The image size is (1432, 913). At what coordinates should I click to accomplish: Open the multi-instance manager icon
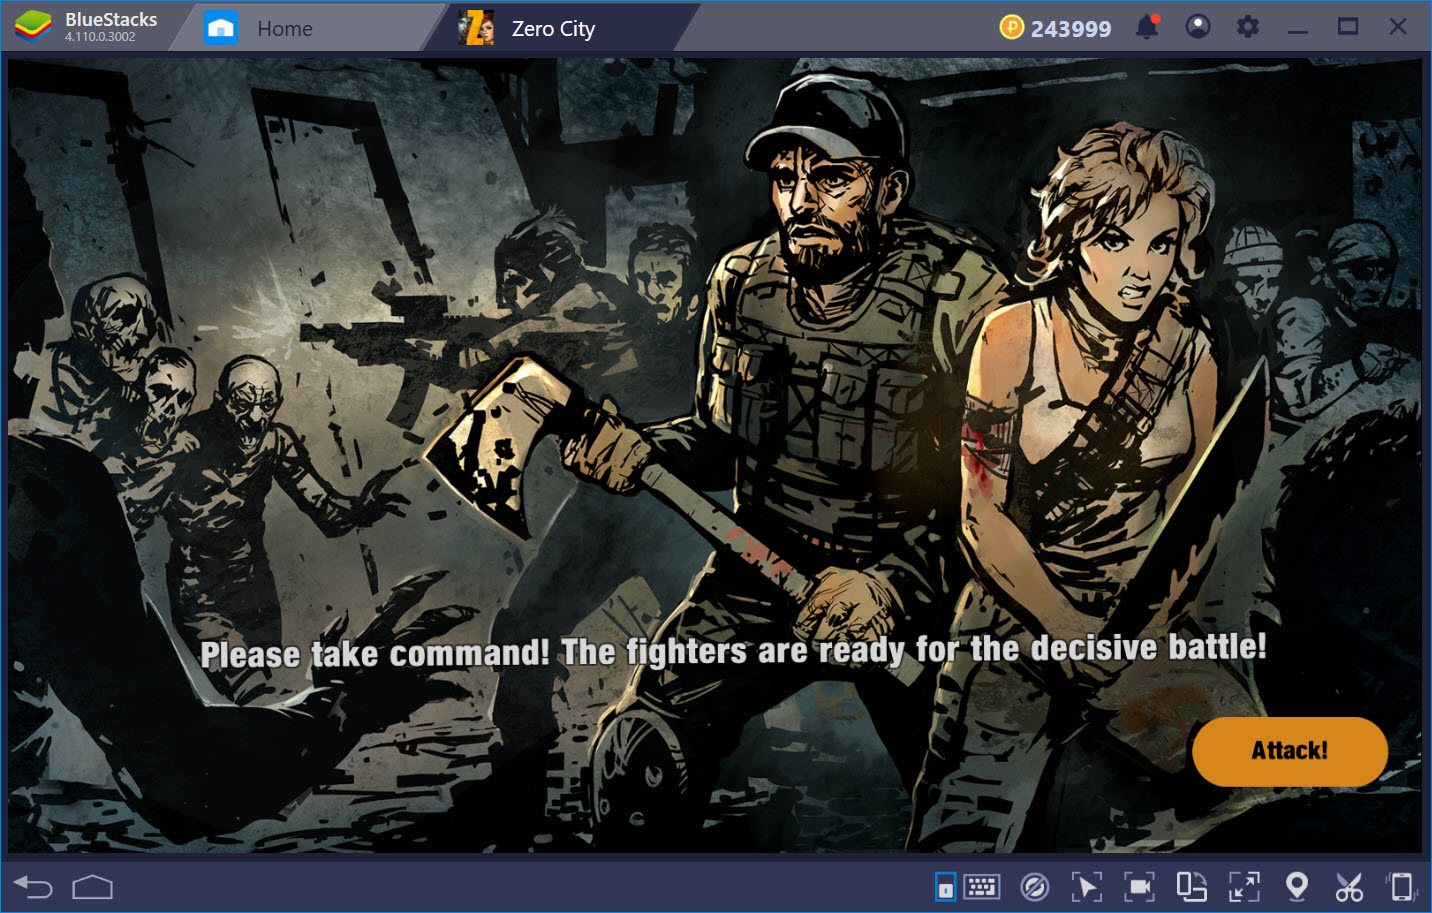point(1191,886)
